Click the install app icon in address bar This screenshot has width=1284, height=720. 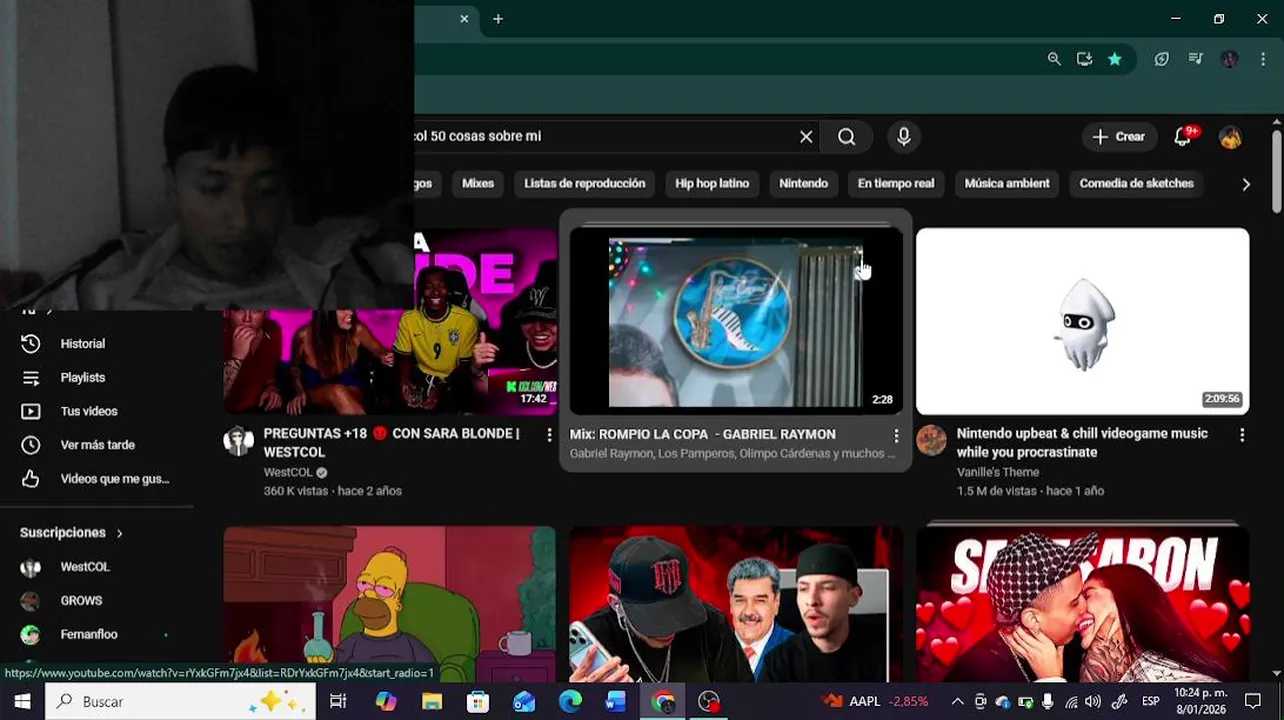[1084, 59]
